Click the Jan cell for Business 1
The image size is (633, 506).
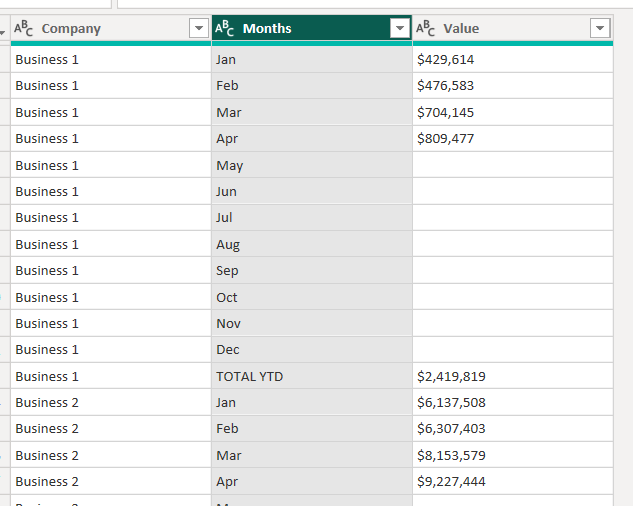[312, 59]
